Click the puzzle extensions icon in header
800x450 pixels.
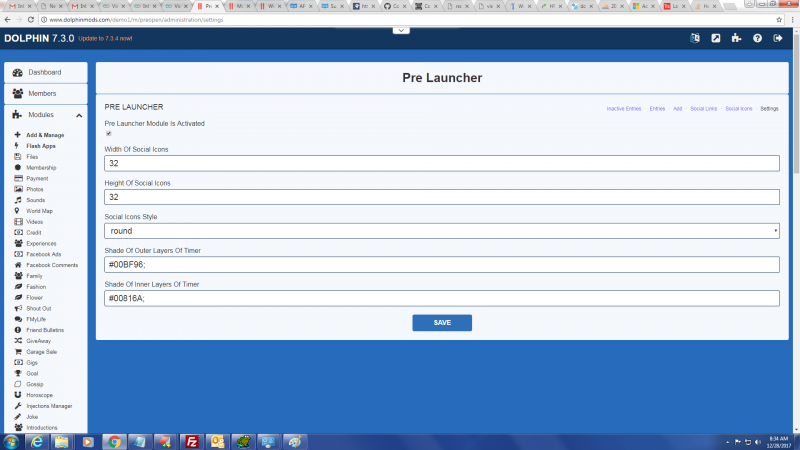click(x=736, y=38)
